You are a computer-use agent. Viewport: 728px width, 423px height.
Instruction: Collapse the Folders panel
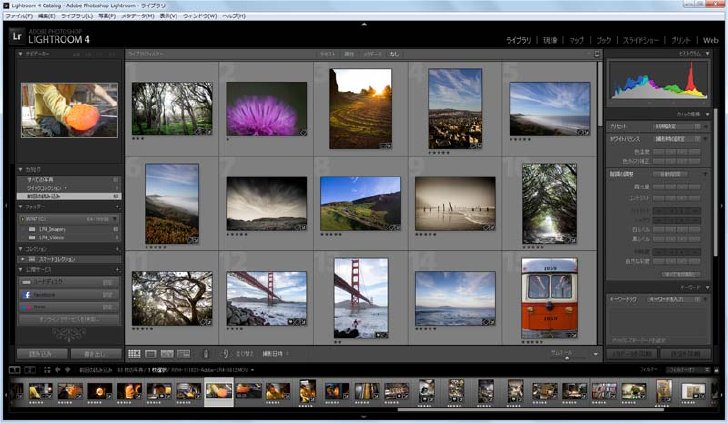point(20,207)
